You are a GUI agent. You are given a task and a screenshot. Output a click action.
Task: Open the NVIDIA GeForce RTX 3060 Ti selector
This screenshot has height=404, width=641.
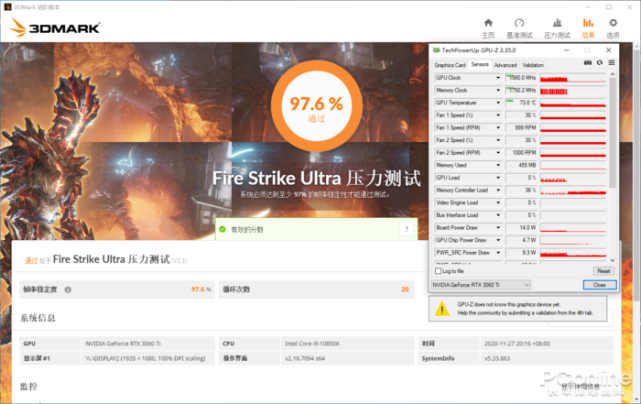(481, 285)
